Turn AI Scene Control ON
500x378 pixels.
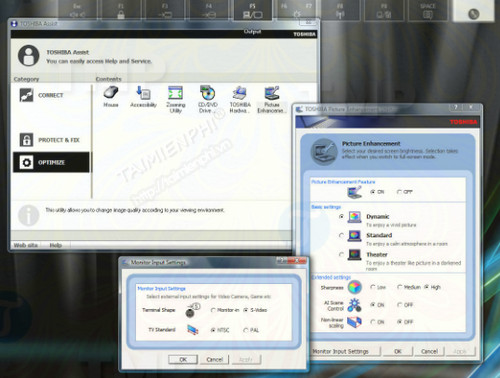coord(373,305)
